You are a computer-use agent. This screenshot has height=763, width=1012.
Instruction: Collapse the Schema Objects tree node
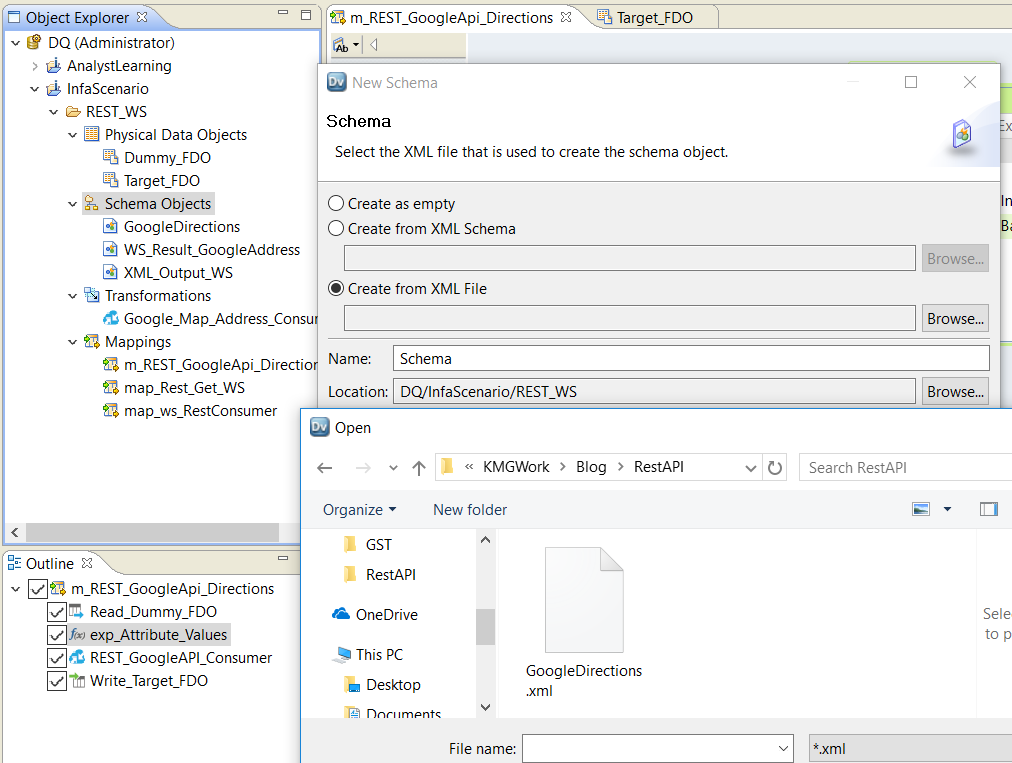coord(71,203)
